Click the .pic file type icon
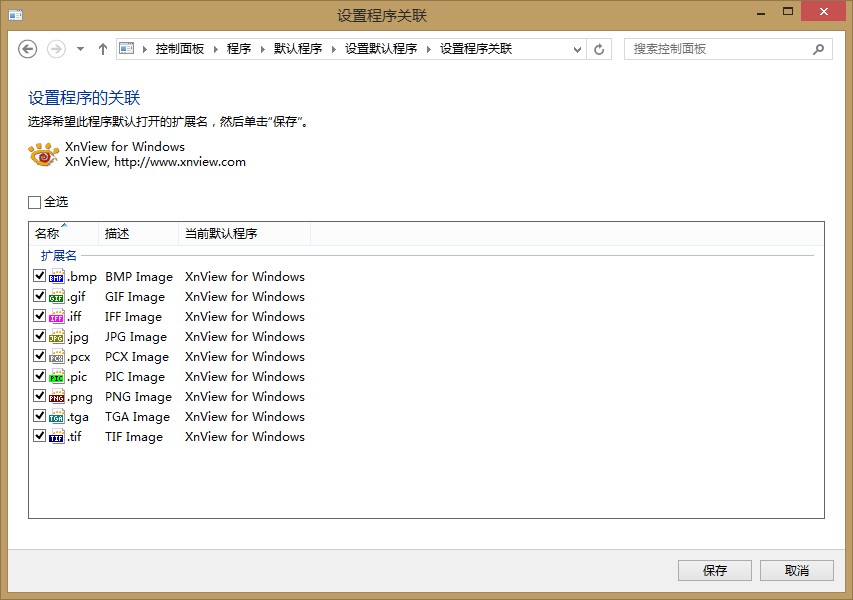 point(57,376)
